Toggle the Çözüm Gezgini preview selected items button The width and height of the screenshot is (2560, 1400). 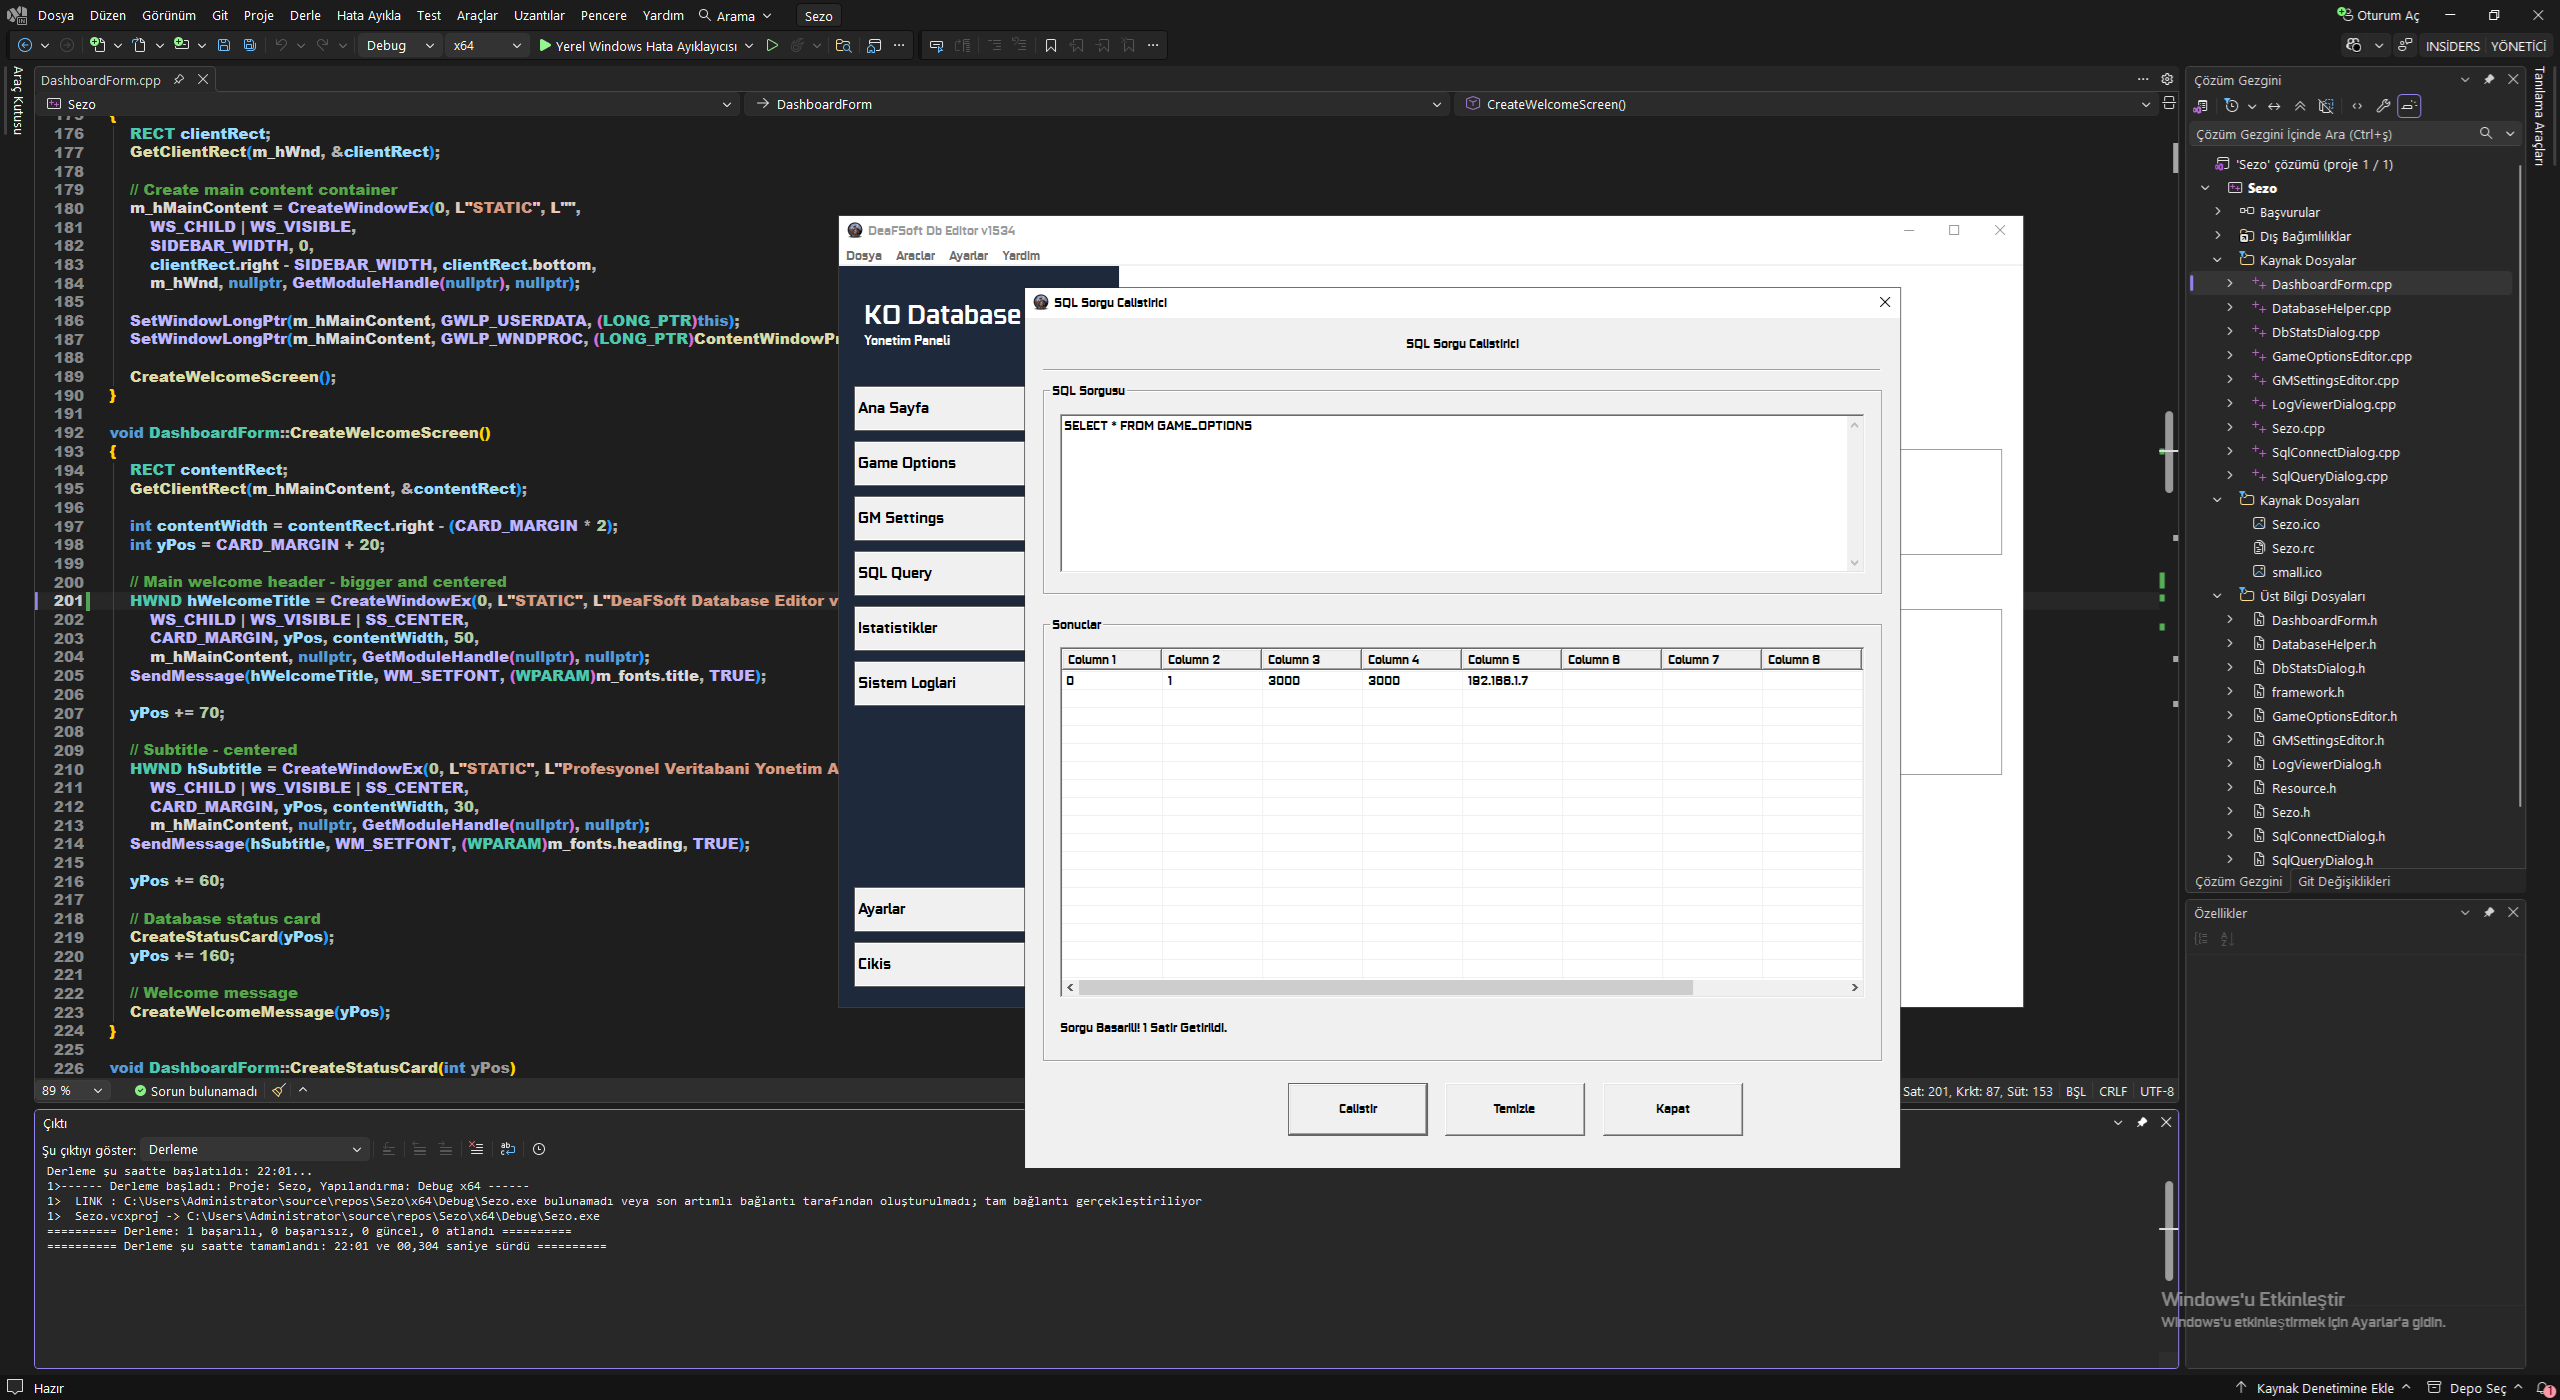tap(2409, 106)
